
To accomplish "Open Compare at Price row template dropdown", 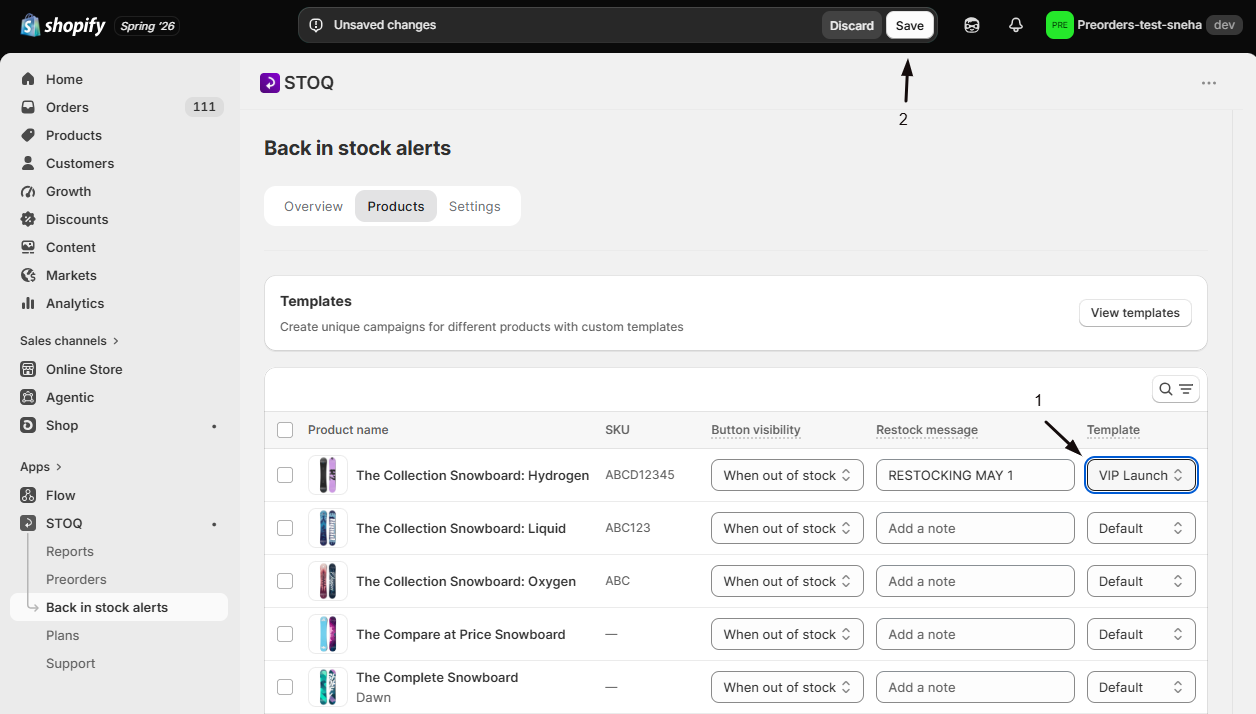I will click(1141, 634).
